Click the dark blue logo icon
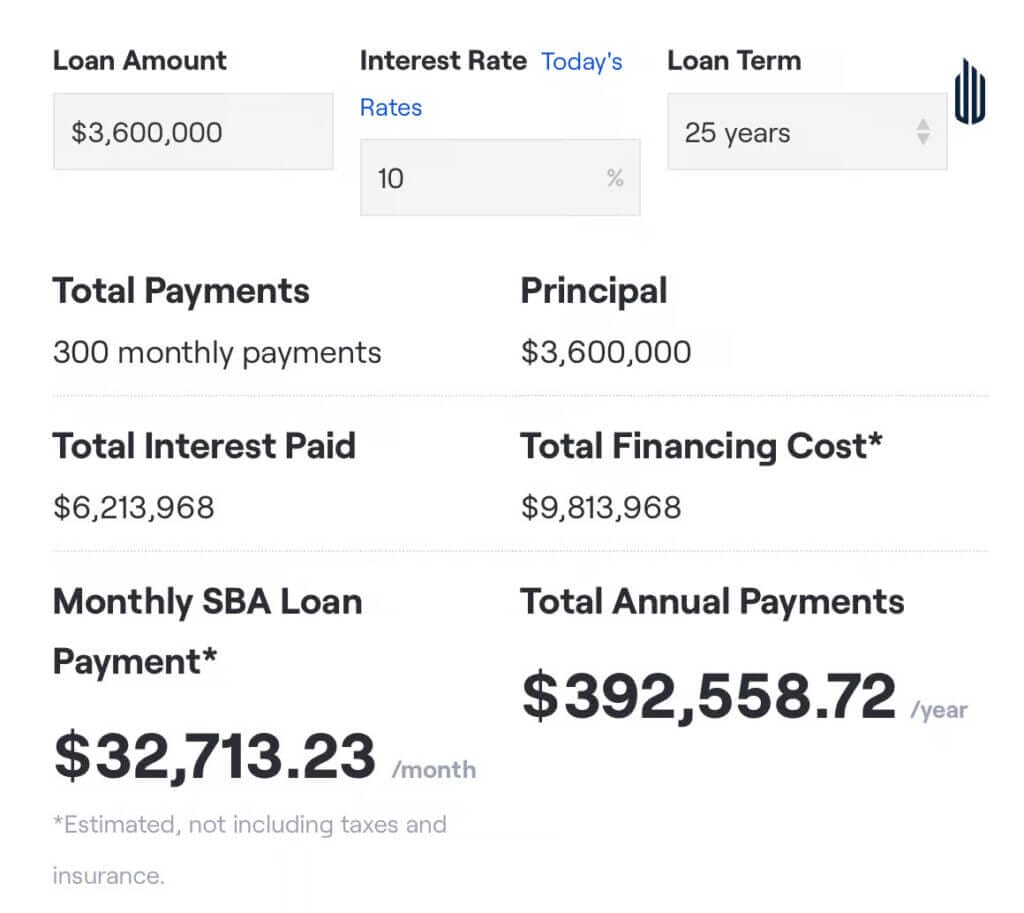Screen dimensions: 1024x913 coord(970,92)
